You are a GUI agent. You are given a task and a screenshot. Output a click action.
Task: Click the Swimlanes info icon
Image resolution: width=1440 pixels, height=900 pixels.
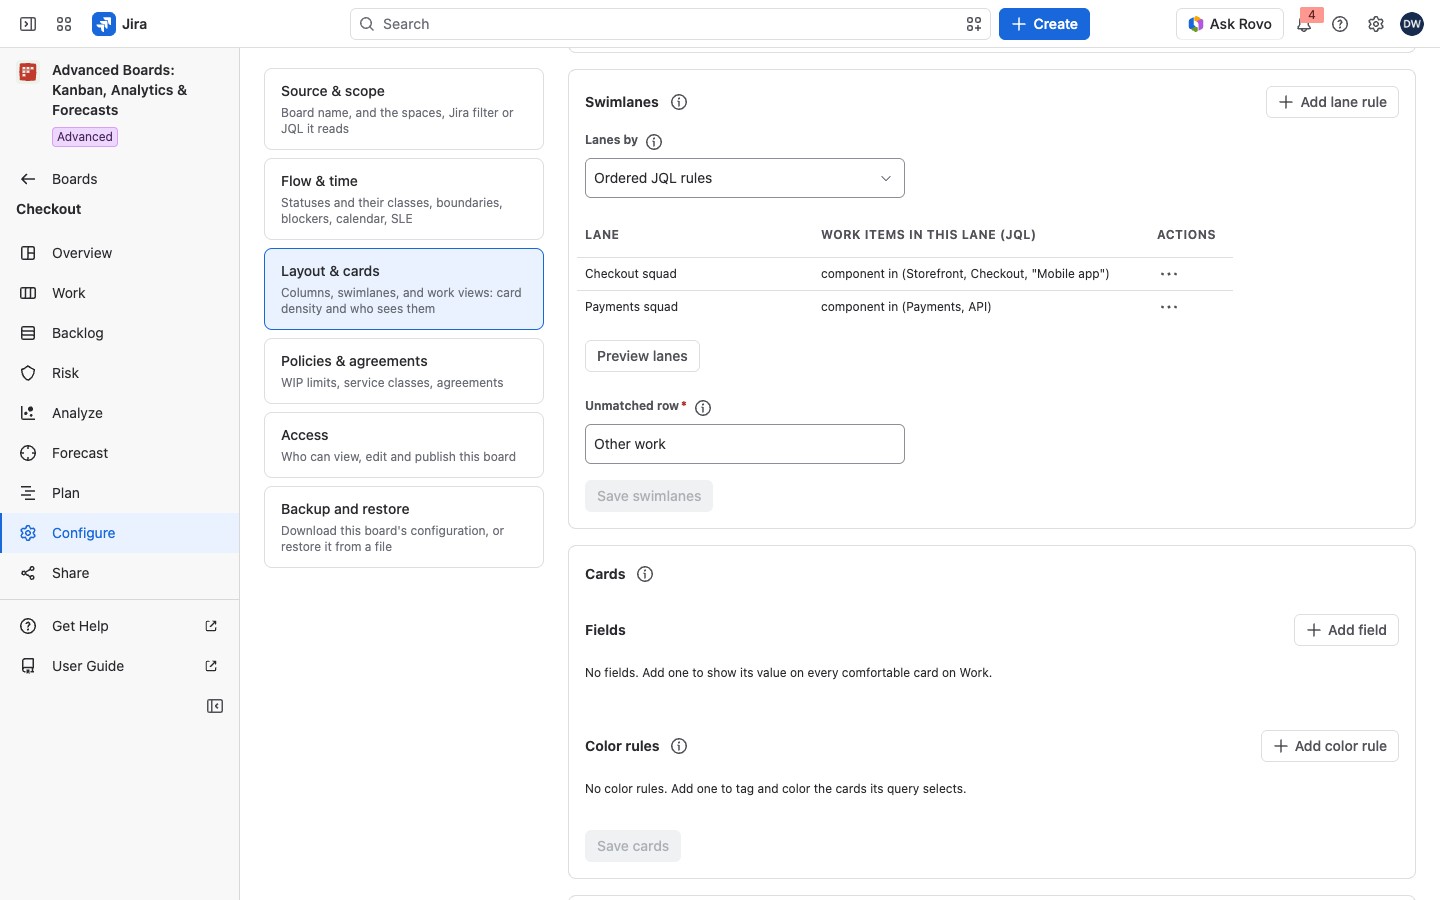(679, 102)
